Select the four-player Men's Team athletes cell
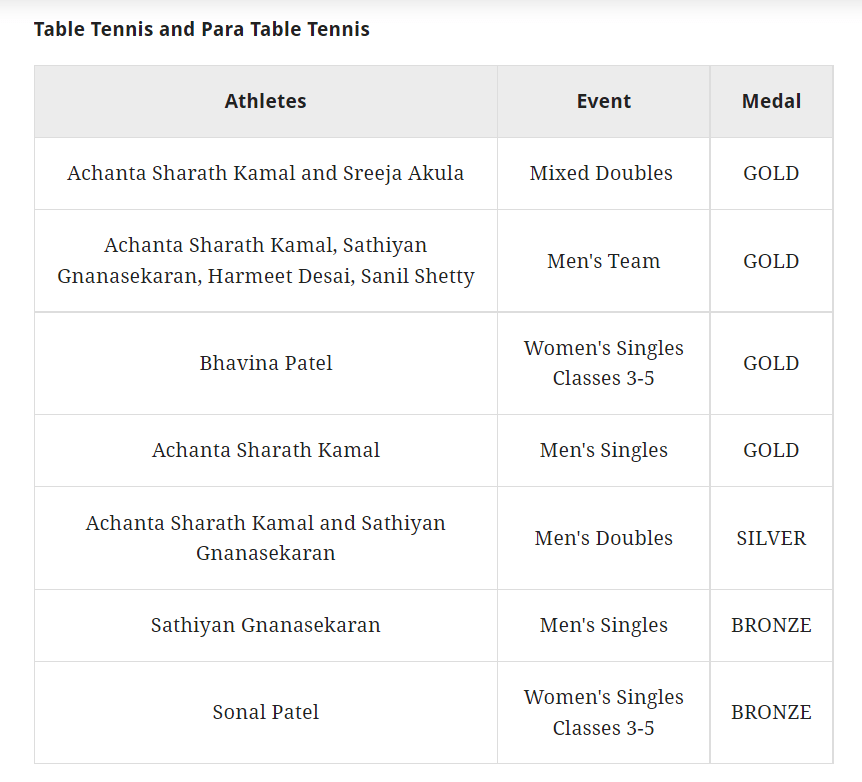This screenshot has height=782, width=862. (x=265, y=261)
